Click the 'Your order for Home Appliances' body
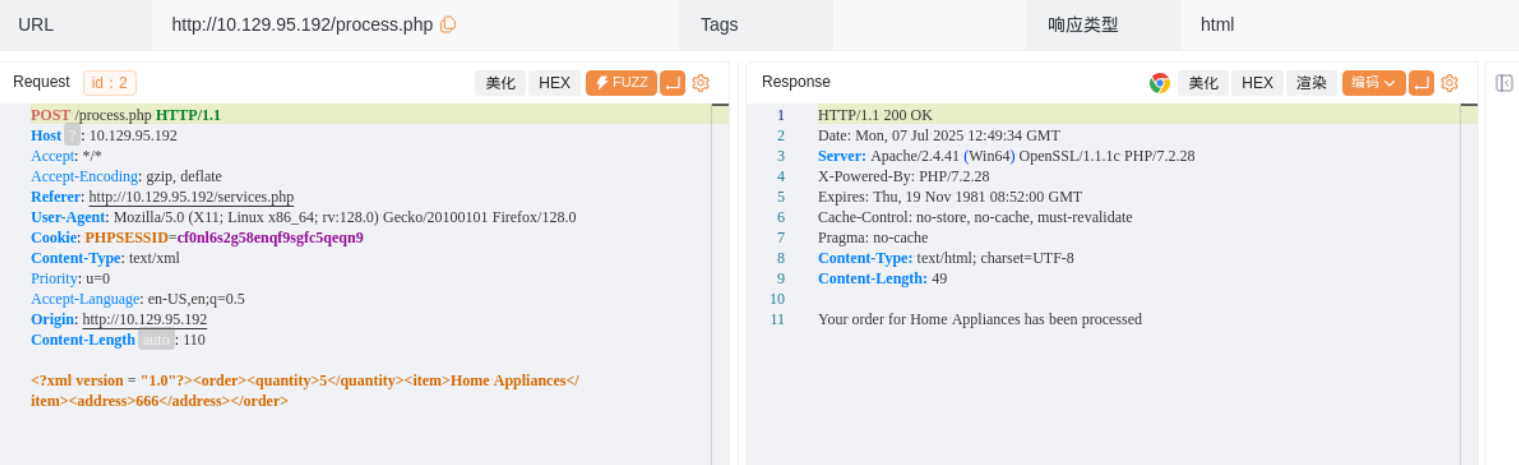Viewport: 1519px width, 465px height. click(x=980, y=319)
